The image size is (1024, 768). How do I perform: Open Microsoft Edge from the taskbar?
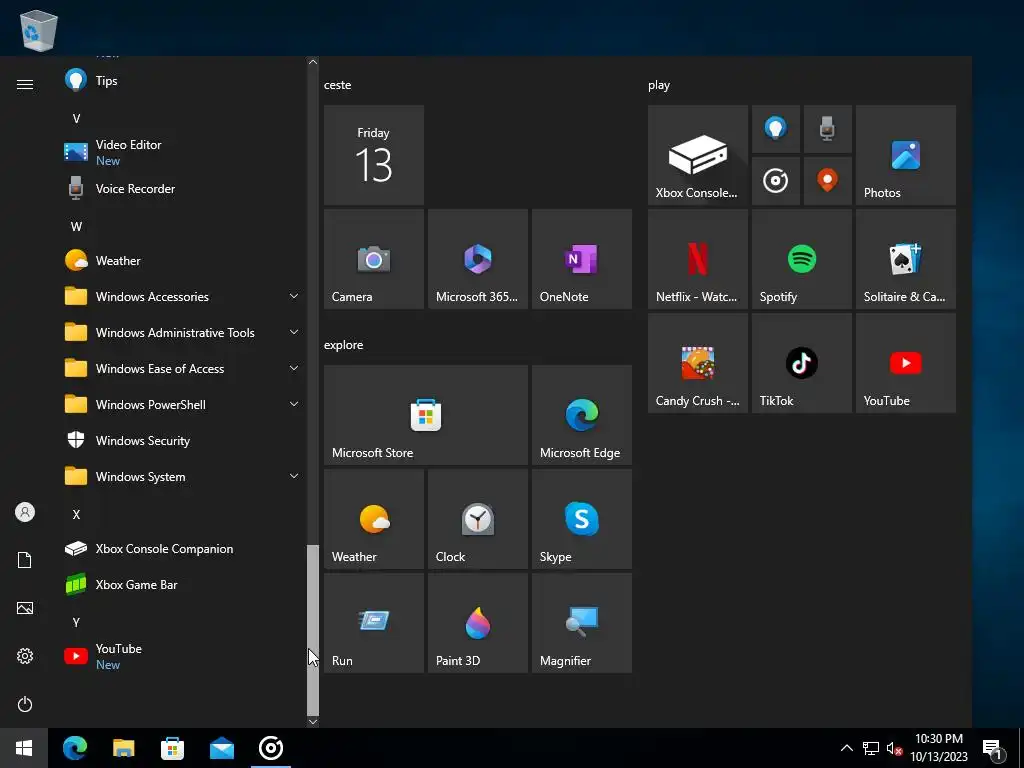point(74,748)
